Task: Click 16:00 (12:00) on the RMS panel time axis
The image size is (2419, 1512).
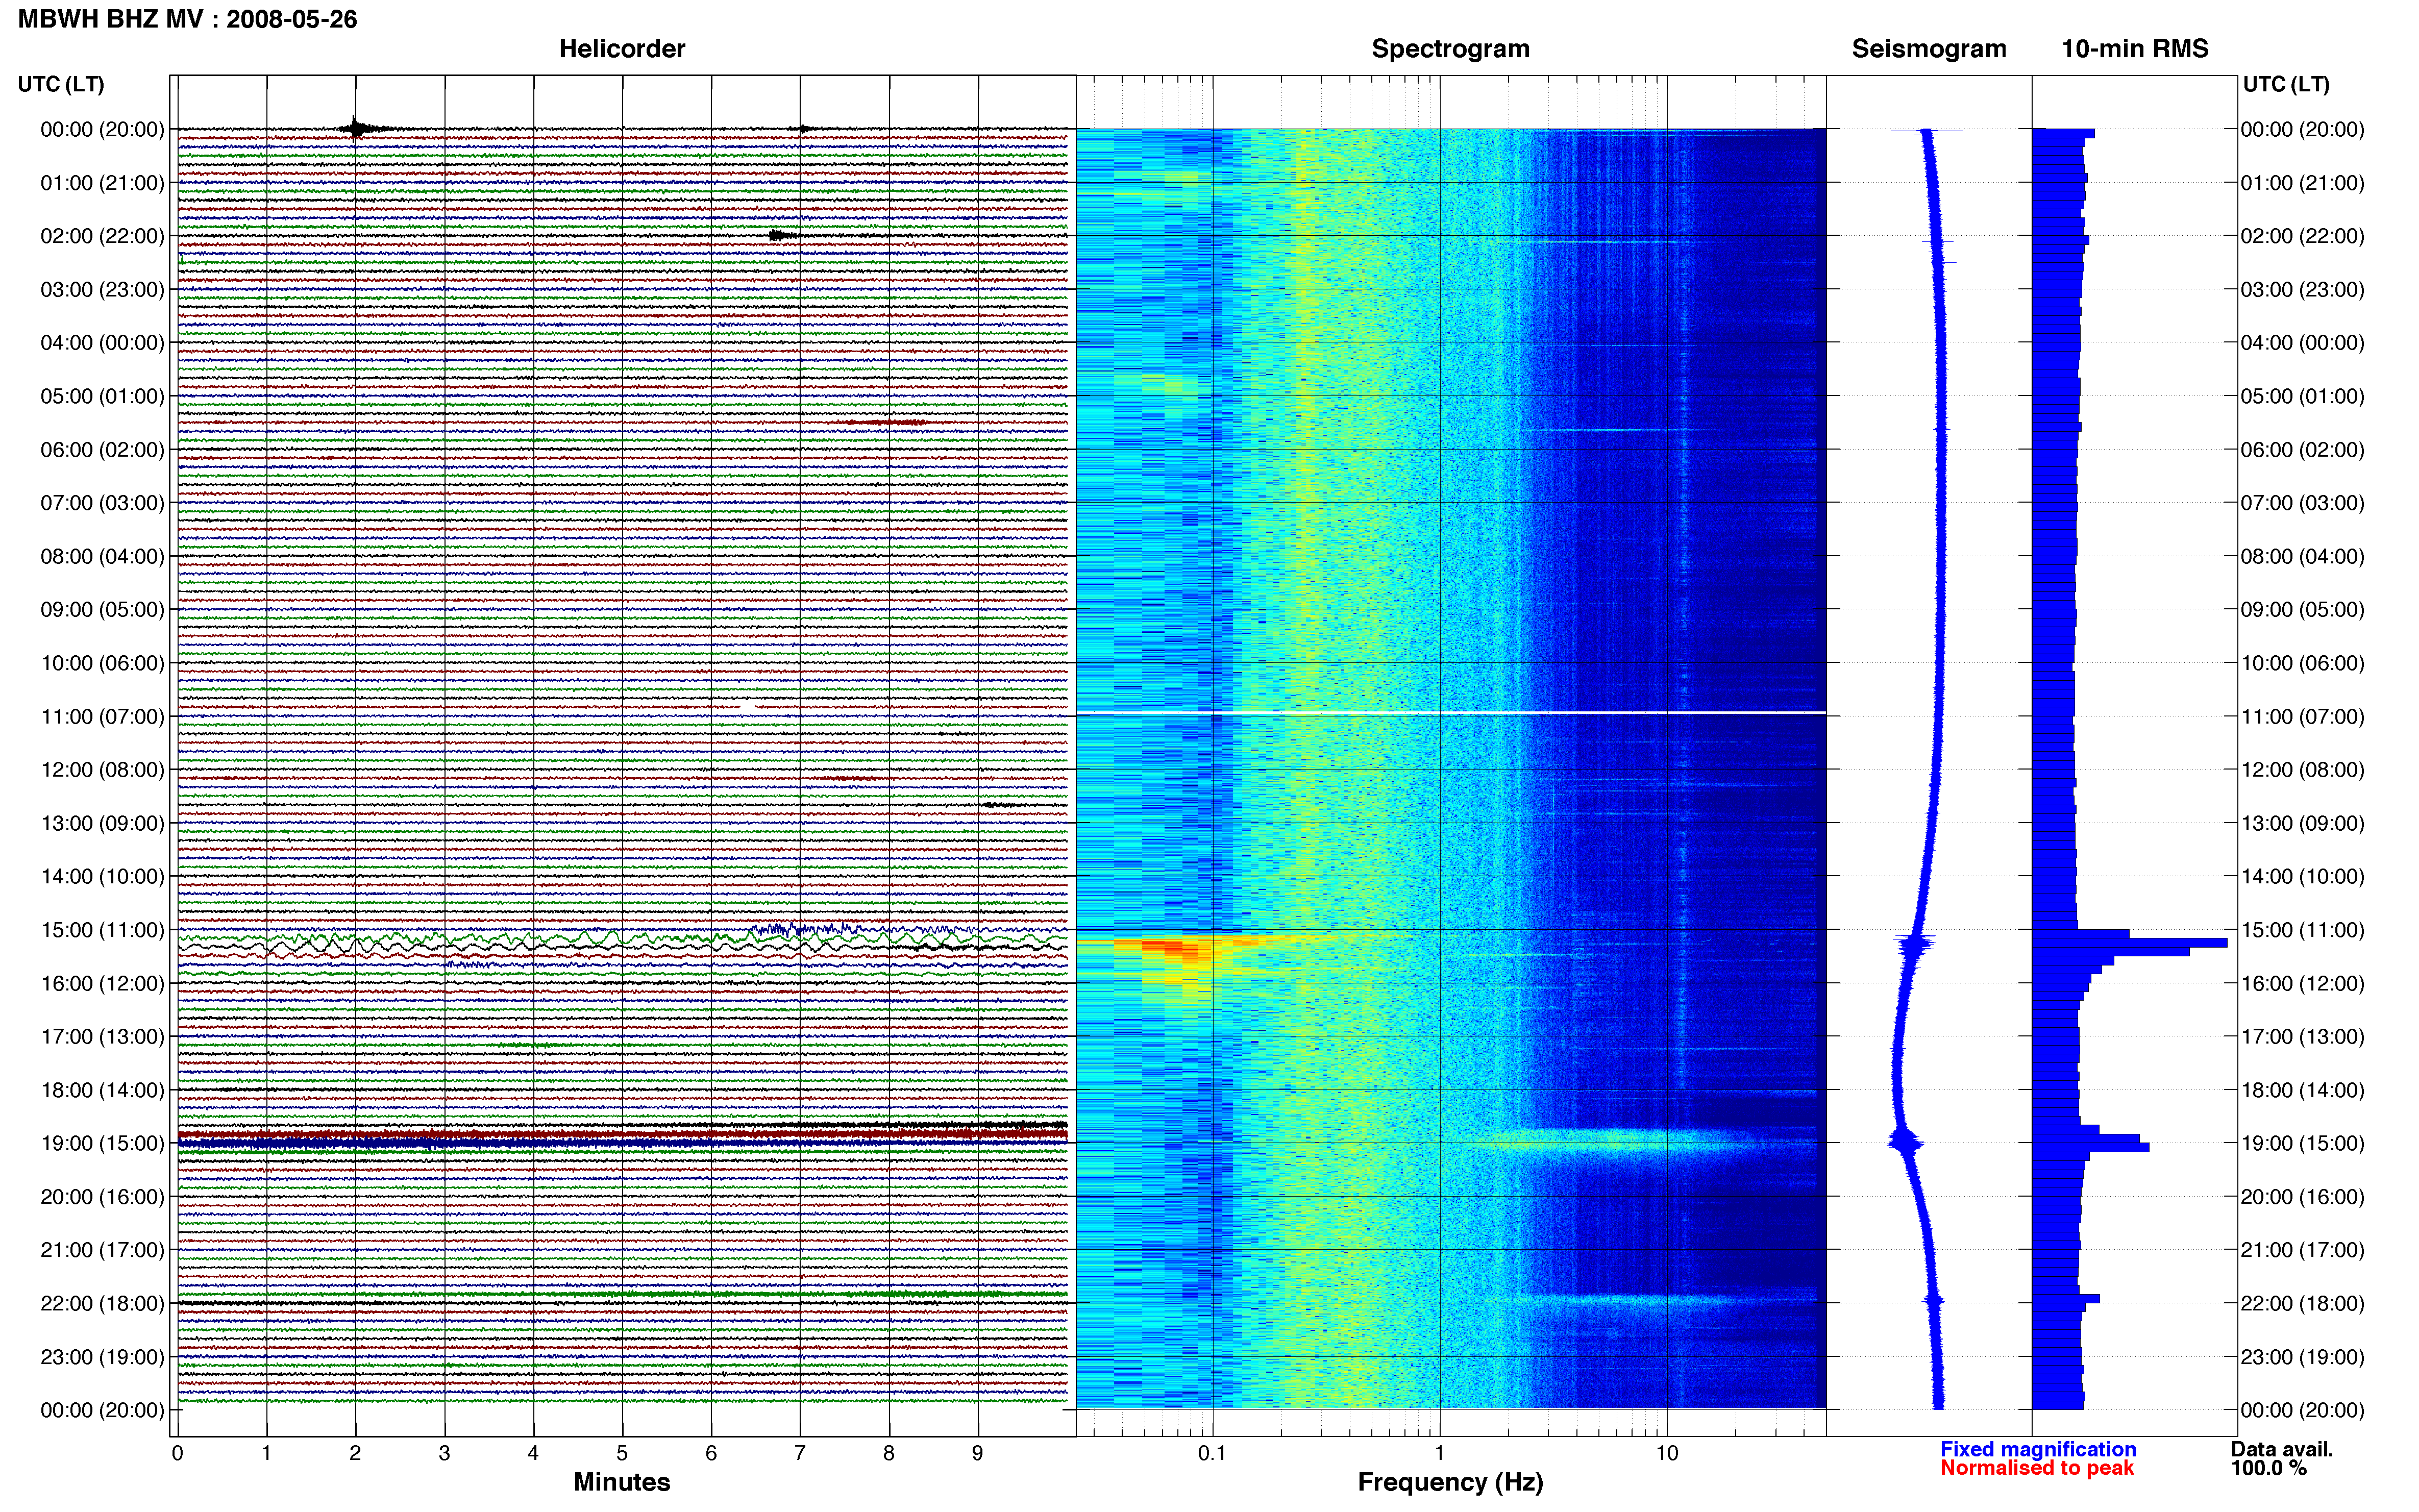Action: tap(2302, 984)
